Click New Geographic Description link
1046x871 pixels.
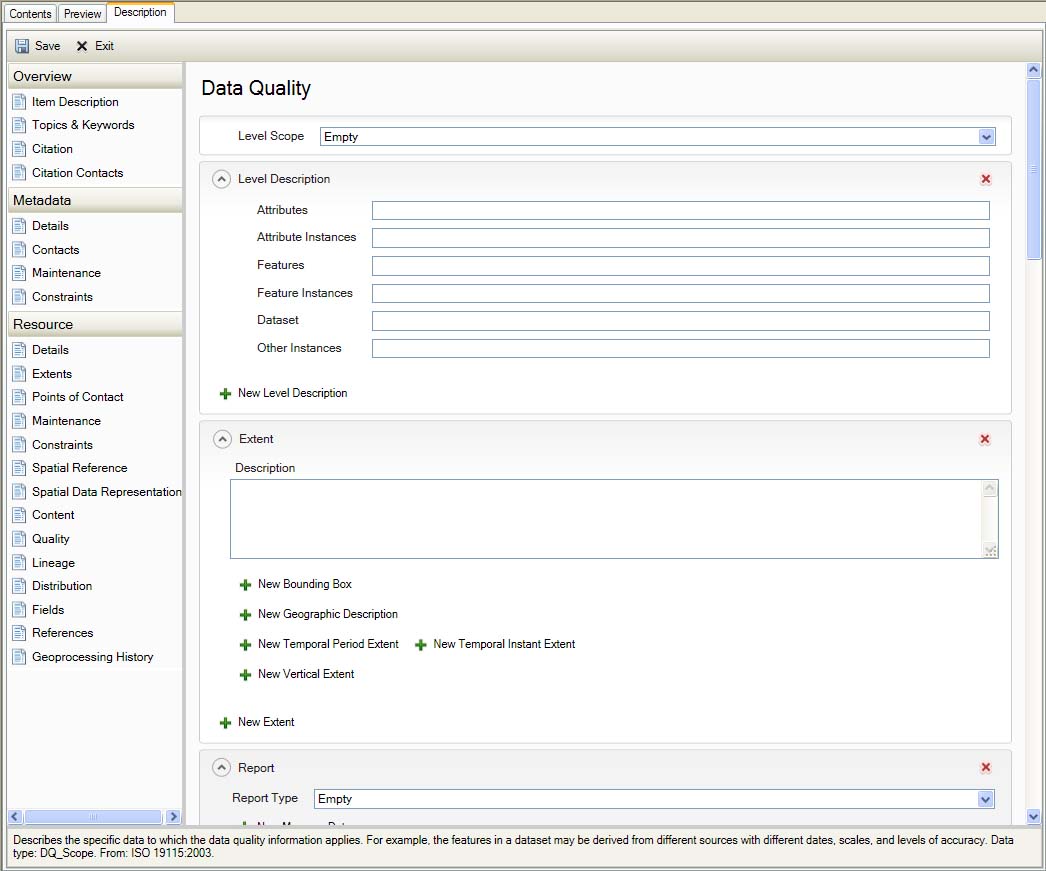[x=327, y=615]
